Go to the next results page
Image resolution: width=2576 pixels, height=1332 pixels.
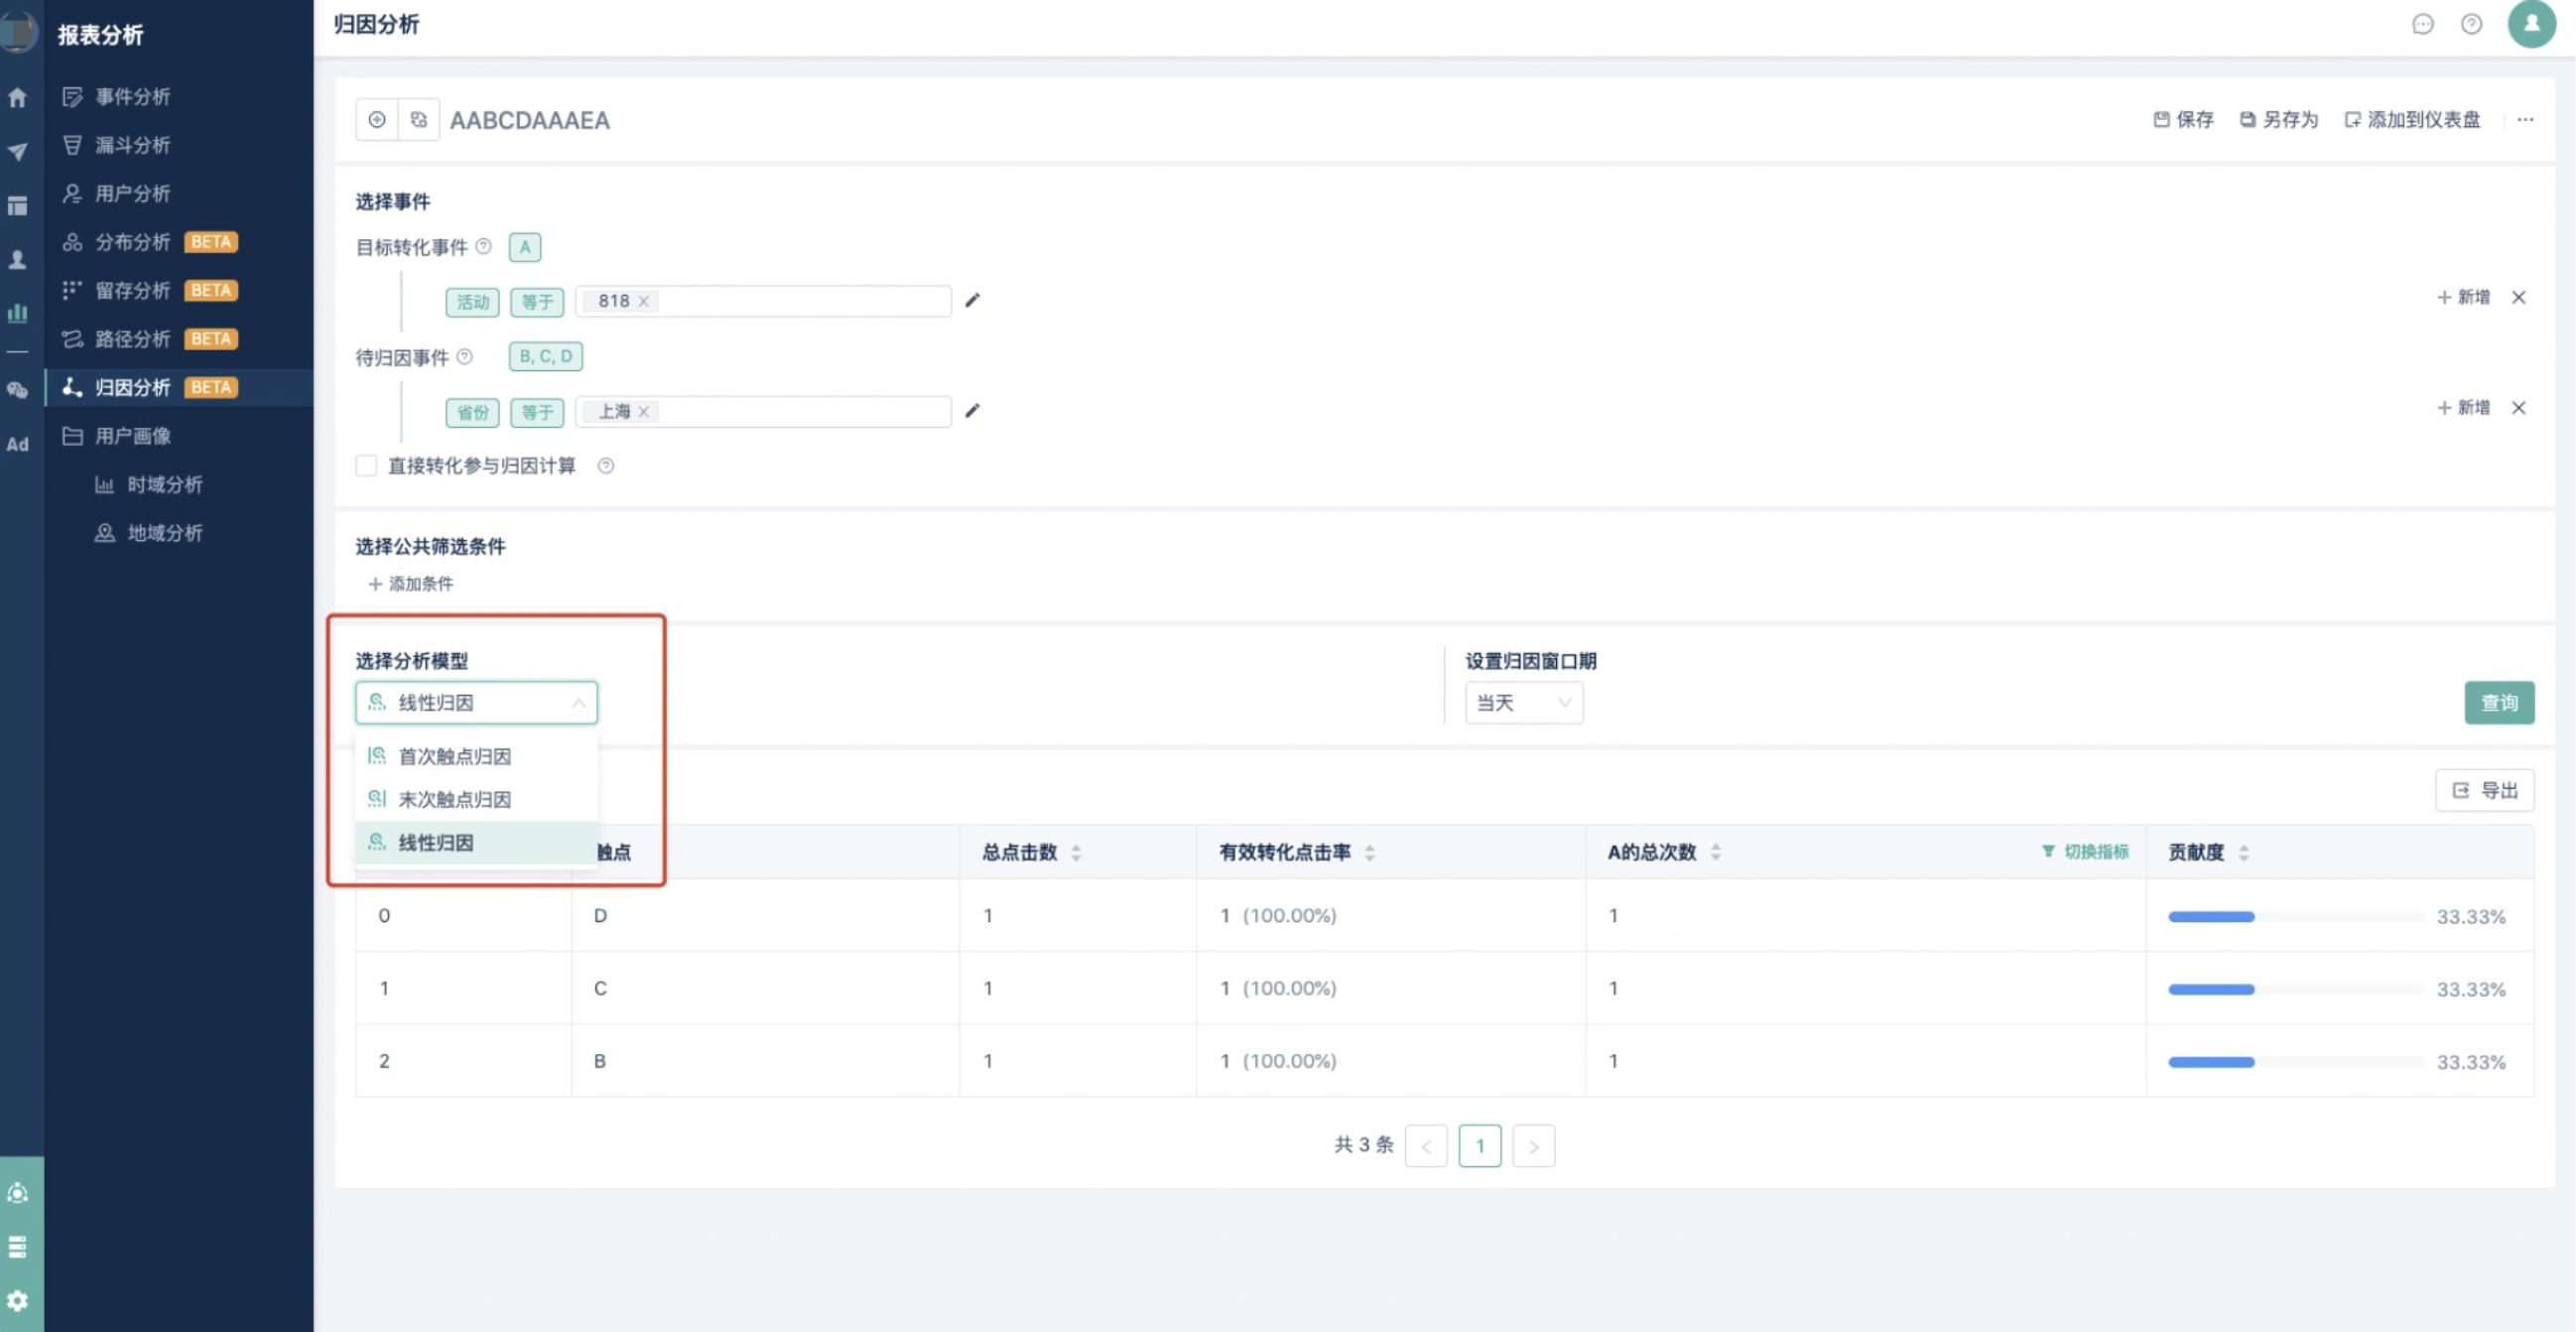[x=1533, y=1146]
